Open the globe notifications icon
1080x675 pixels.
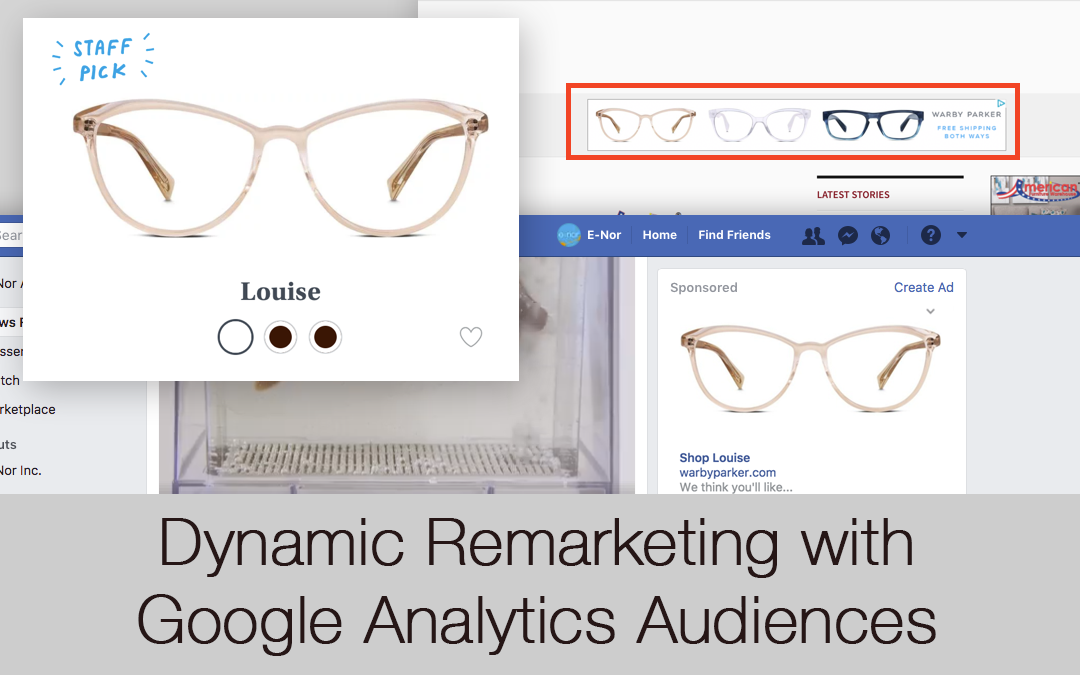click(880, 236)
